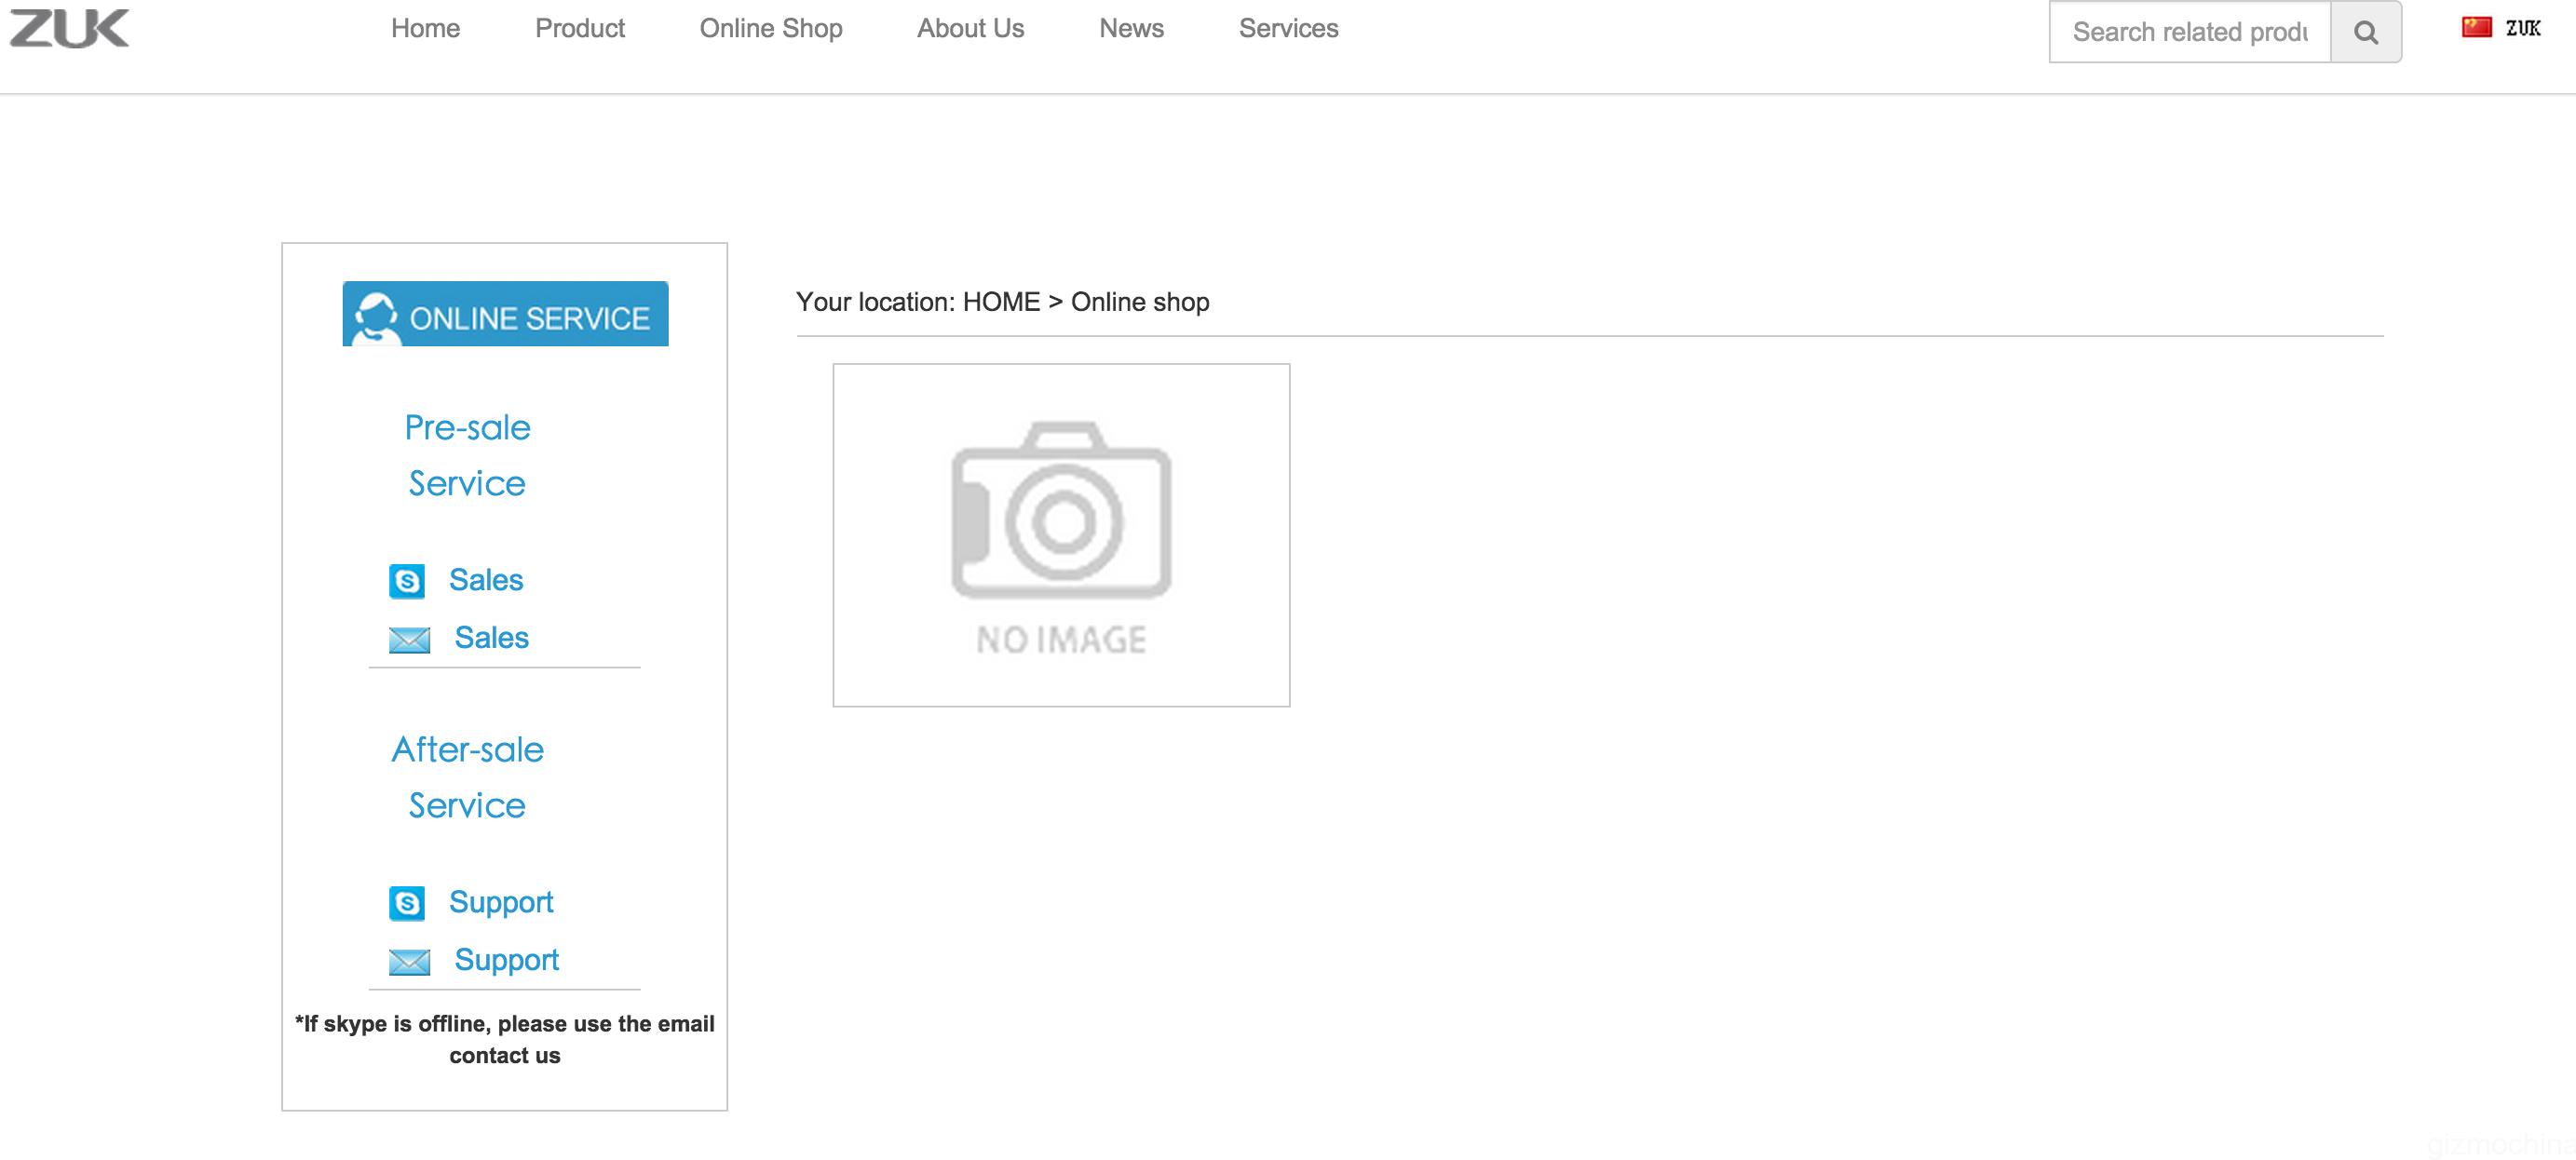2576x1160 pixels.
Task: Click the NO IMAGE product thumbnail
Action: coord(1062,533)
